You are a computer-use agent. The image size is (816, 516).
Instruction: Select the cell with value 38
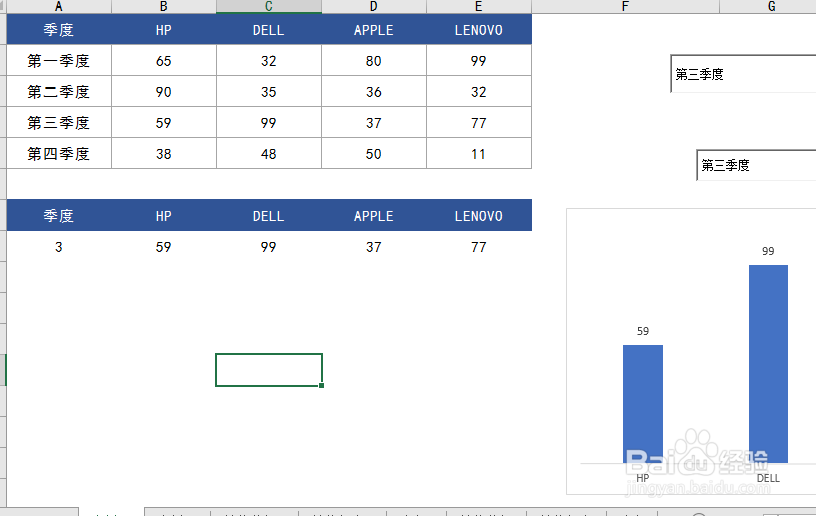tap(163, 154)
